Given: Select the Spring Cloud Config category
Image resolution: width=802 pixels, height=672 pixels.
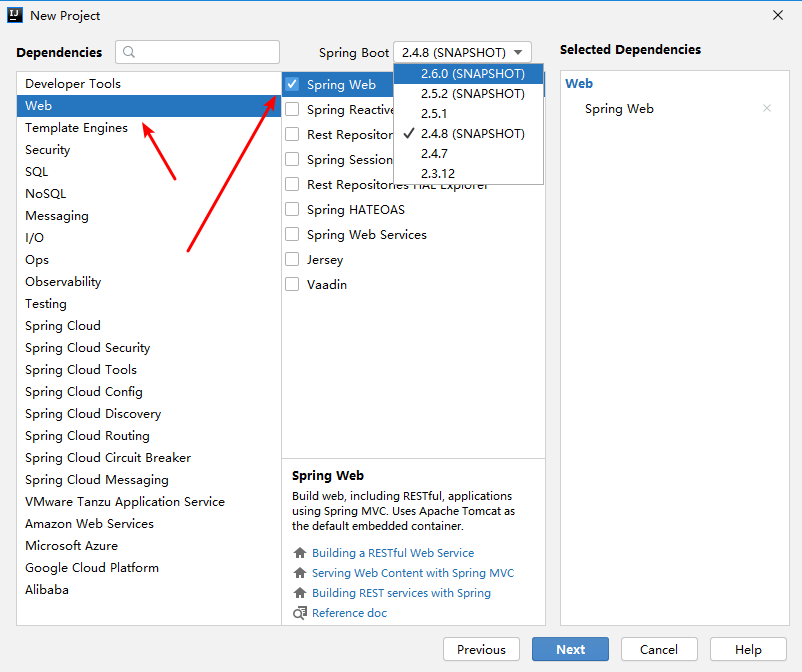Looking at the screenshot, I should (x=149, y=391).
